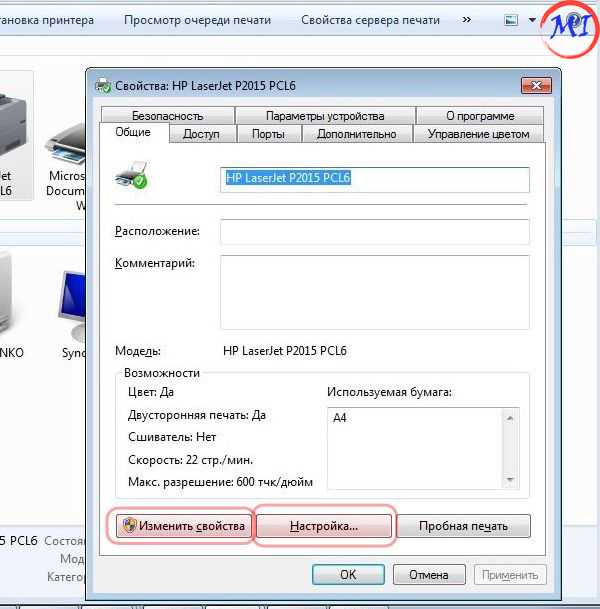
Task: Open Настройка... printer preferences
Action: tap(324, 526)
